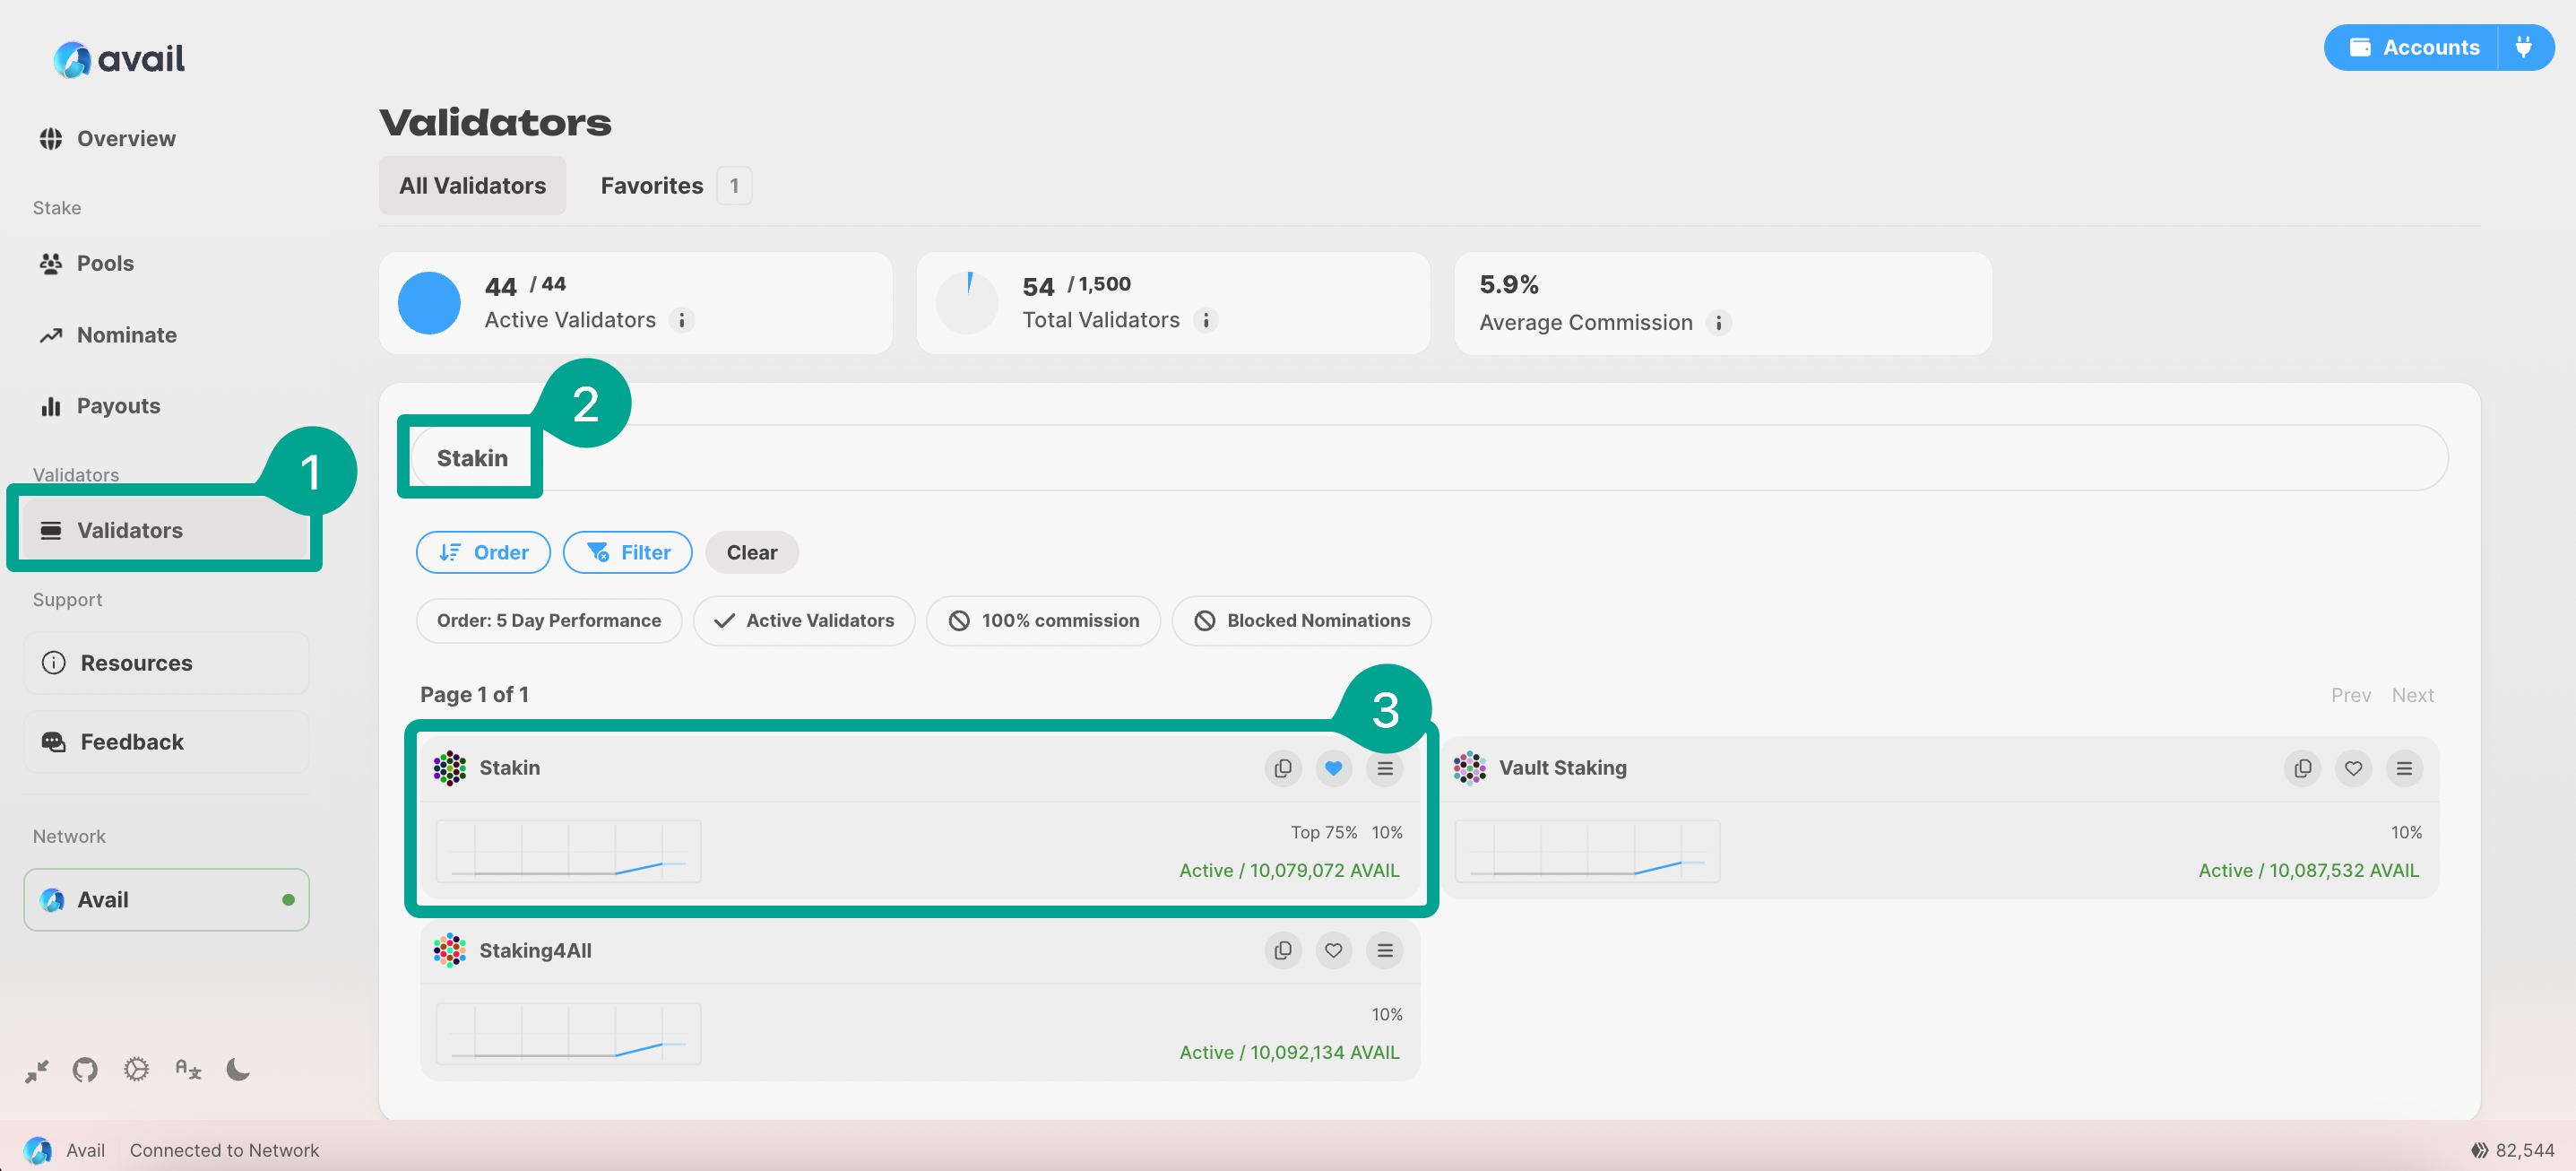Favorite the Staking4All validator
Image resolution: width=2576 pixels, height=1171 pixels.
1334,951
